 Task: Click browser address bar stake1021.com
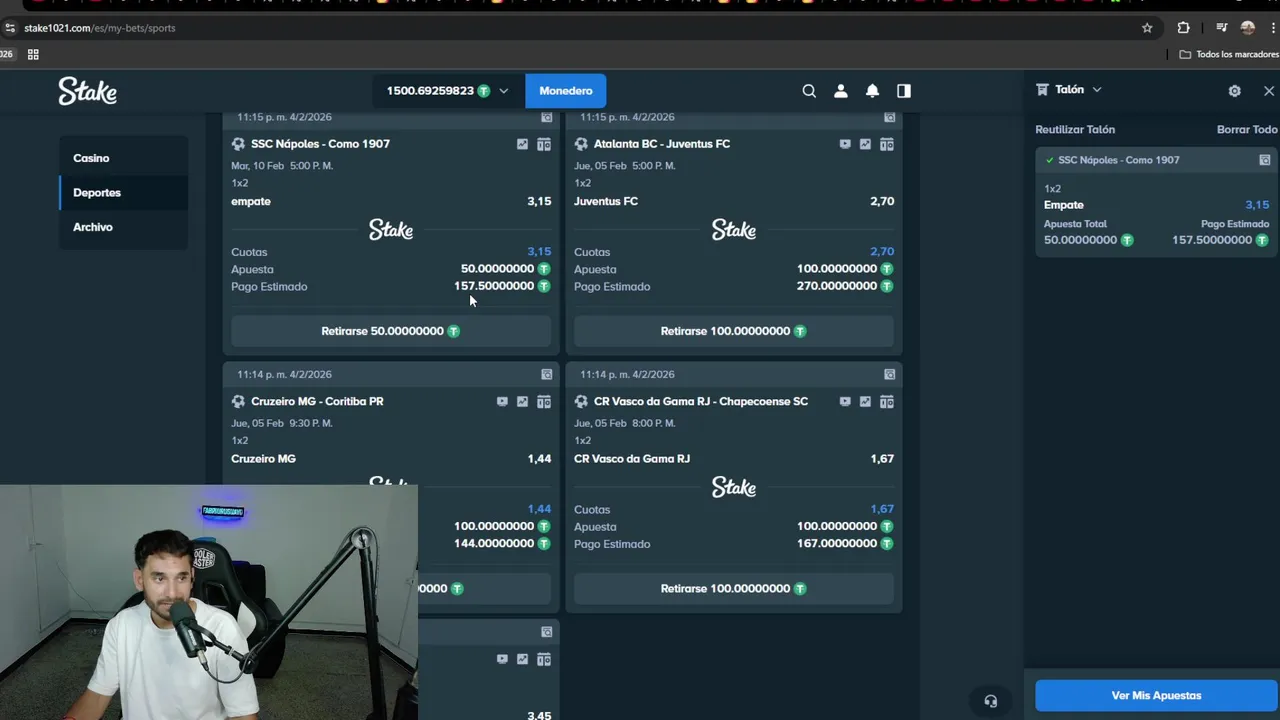100,28
